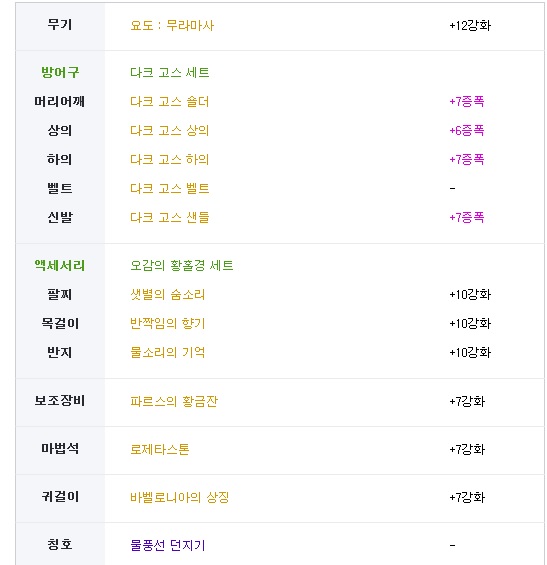Viewport: 547px width, 565px height.
Task: Open the 요도 : 무라마사 weapon link
Action: 172,26
